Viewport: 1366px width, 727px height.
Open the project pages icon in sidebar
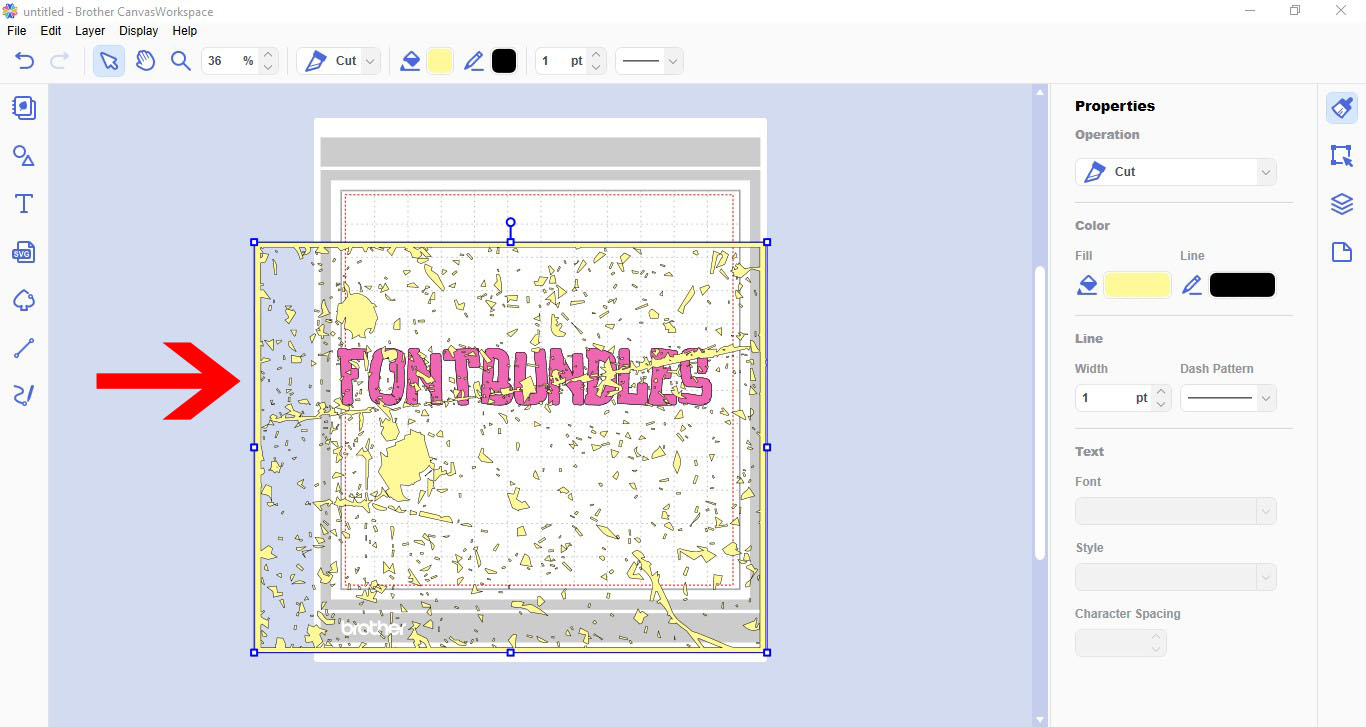pyautogui.click(x=24, y=107)
